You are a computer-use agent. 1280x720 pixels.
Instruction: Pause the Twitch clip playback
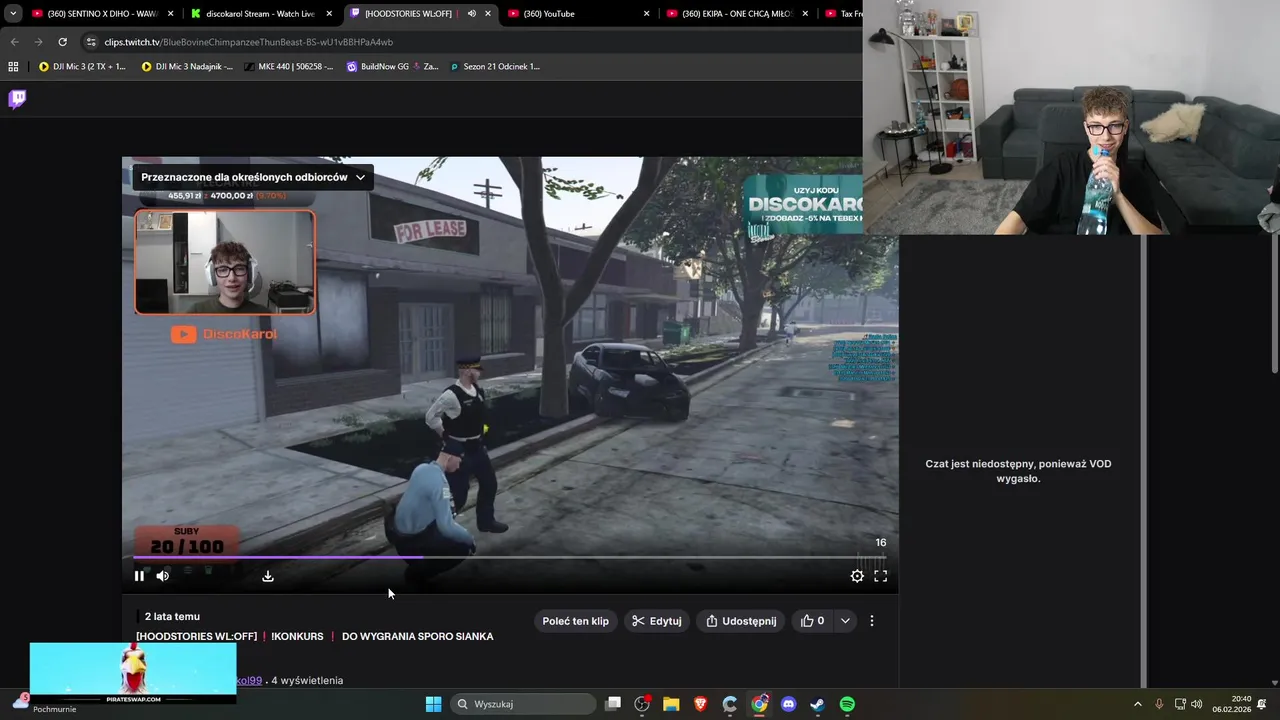coord(139,576)
